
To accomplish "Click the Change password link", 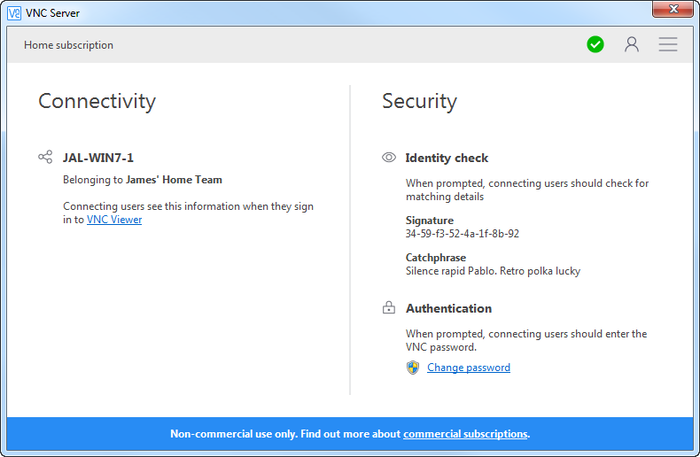I will point(468,368).
